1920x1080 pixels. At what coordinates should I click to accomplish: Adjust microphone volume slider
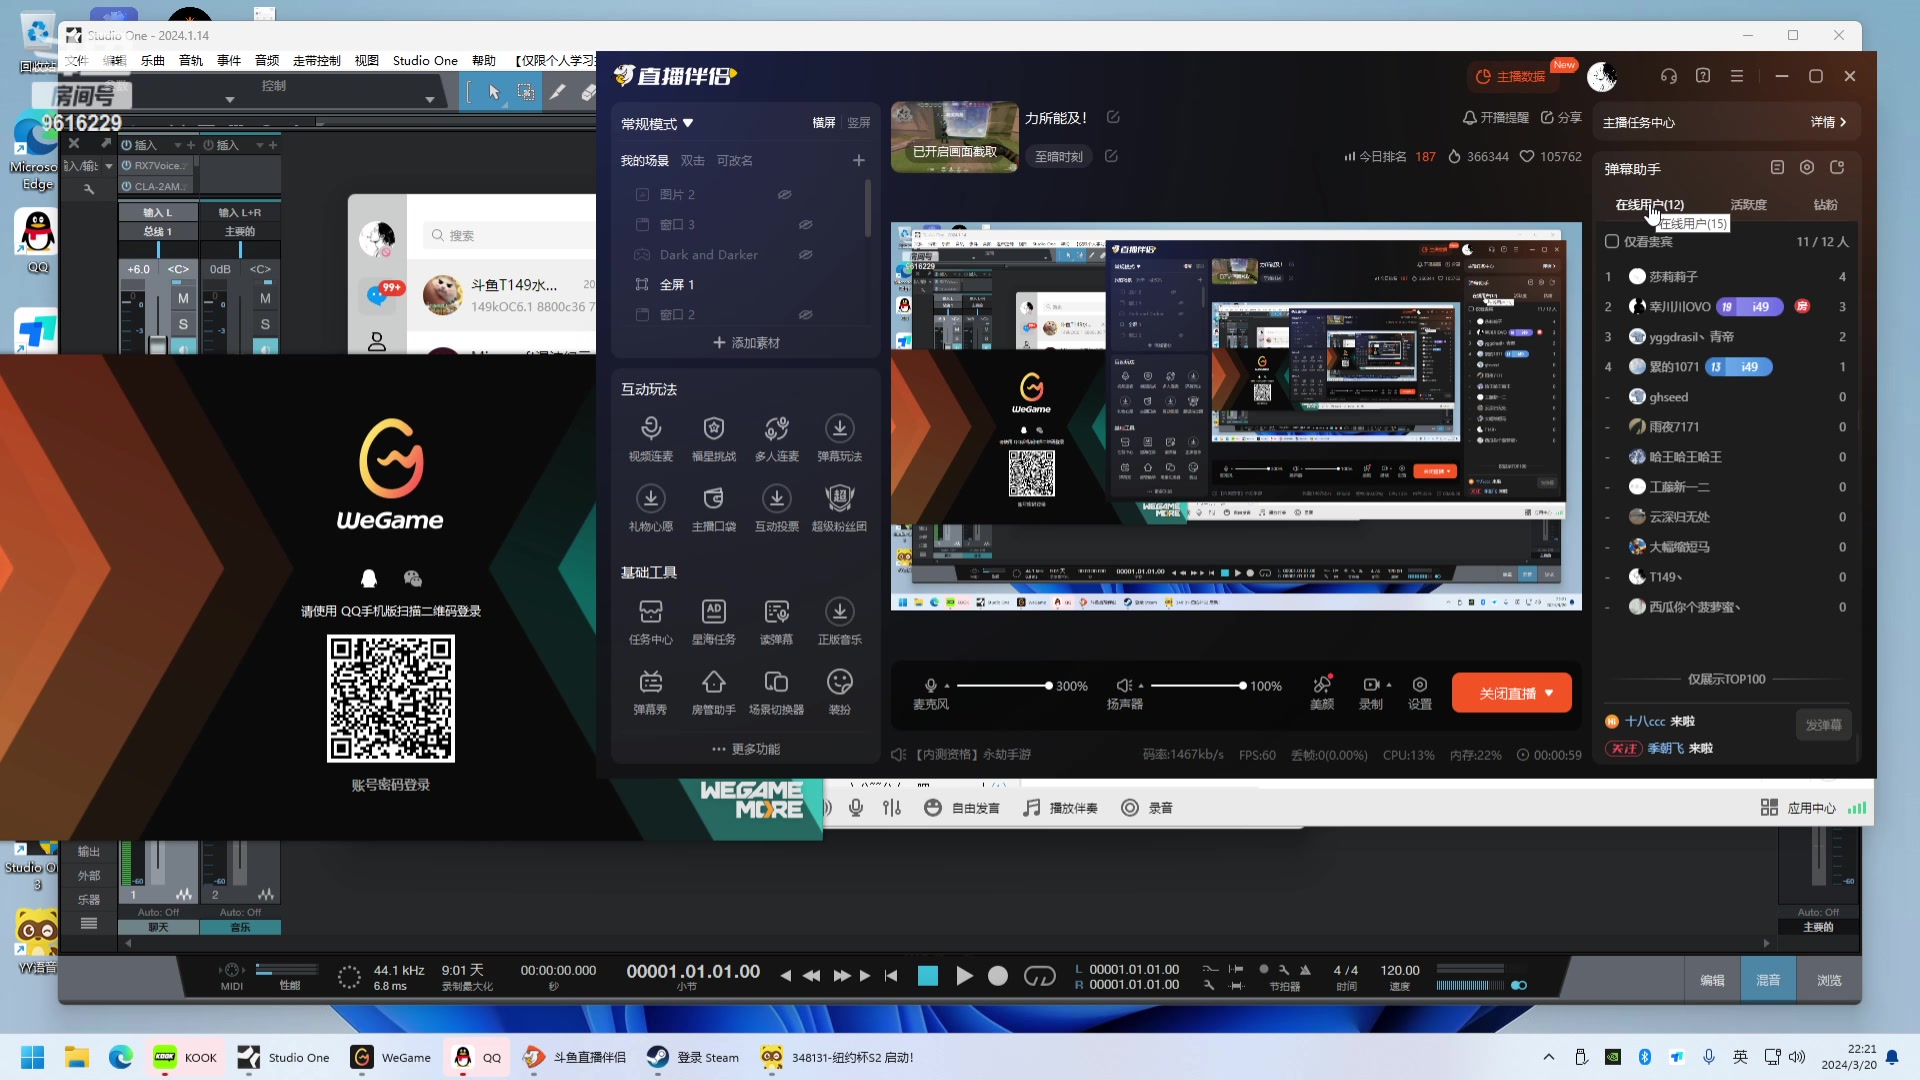1004,685
